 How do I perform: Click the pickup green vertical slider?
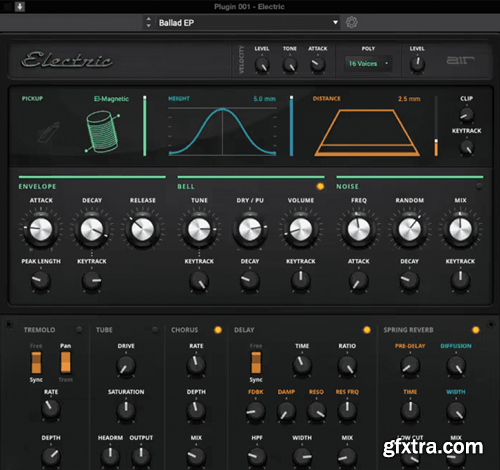click(145, 126)
